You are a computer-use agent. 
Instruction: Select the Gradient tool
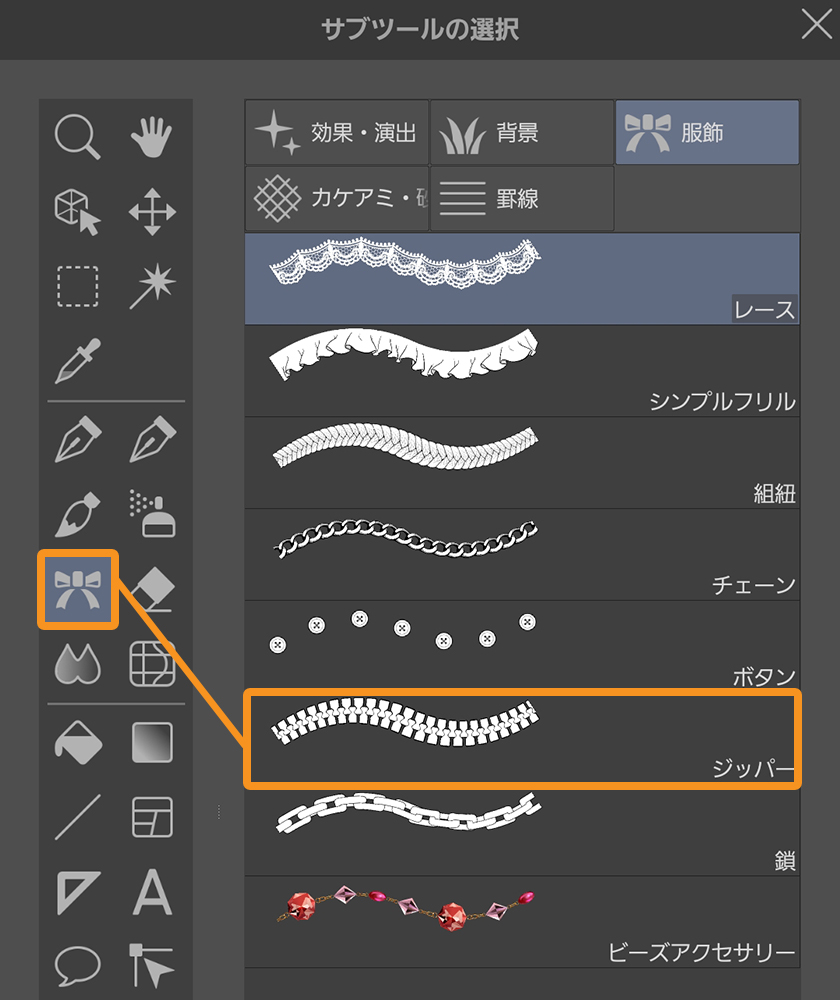(x=152, y=742)
